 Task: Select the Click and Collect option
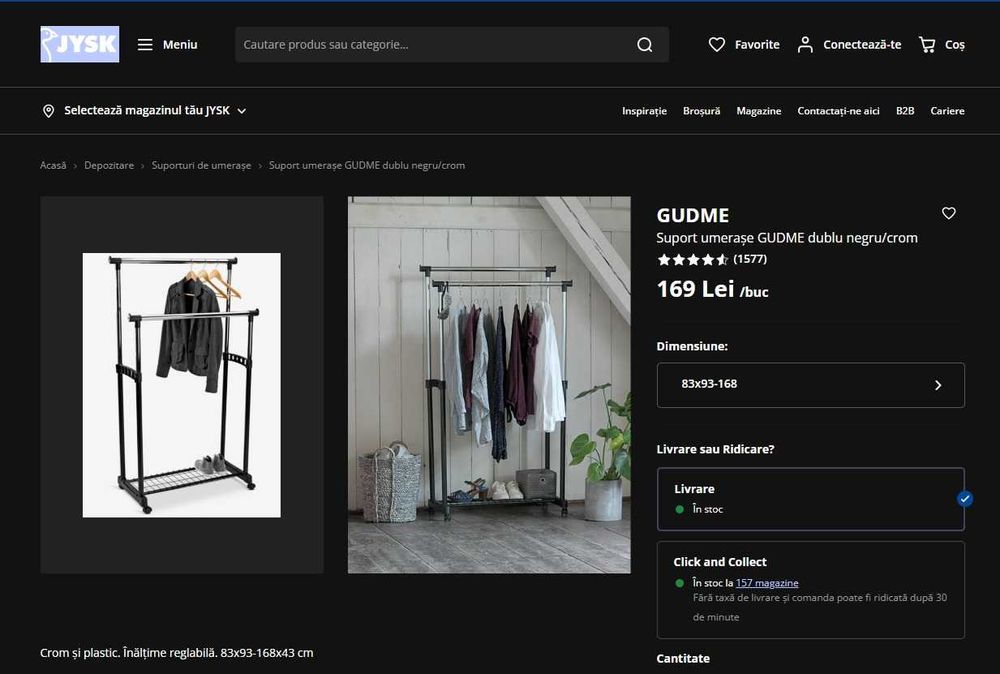(811, 590)
